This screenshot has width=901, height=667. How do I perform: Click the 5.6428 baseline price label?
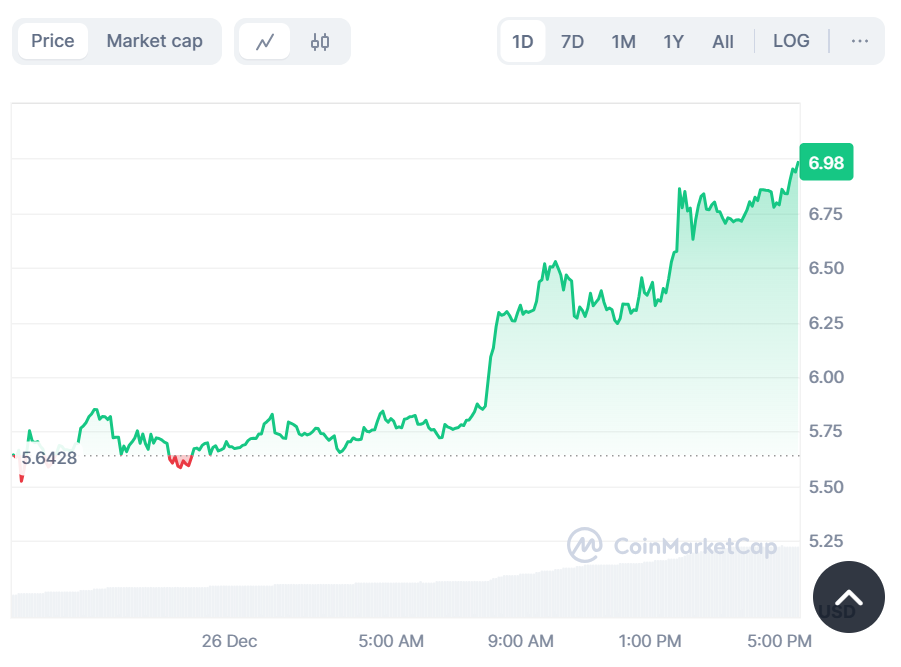click(48, 456)
